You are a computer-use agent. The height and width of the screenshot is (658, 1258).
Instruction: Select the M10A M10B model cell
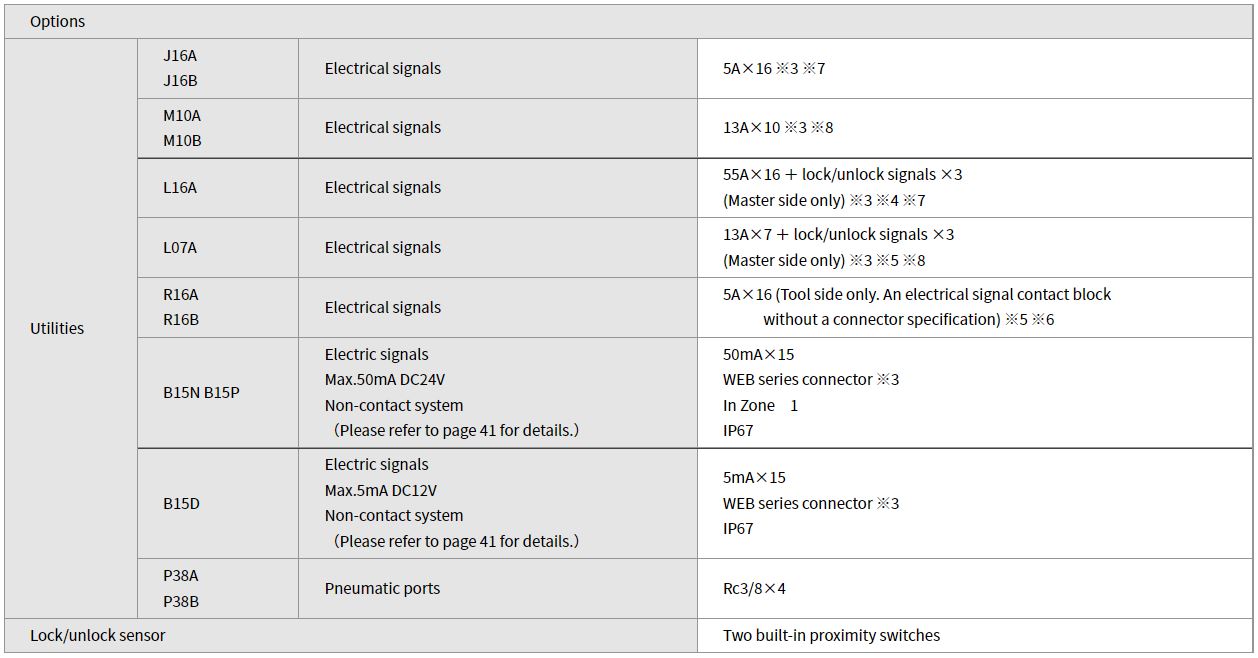[x=218, y=128]
